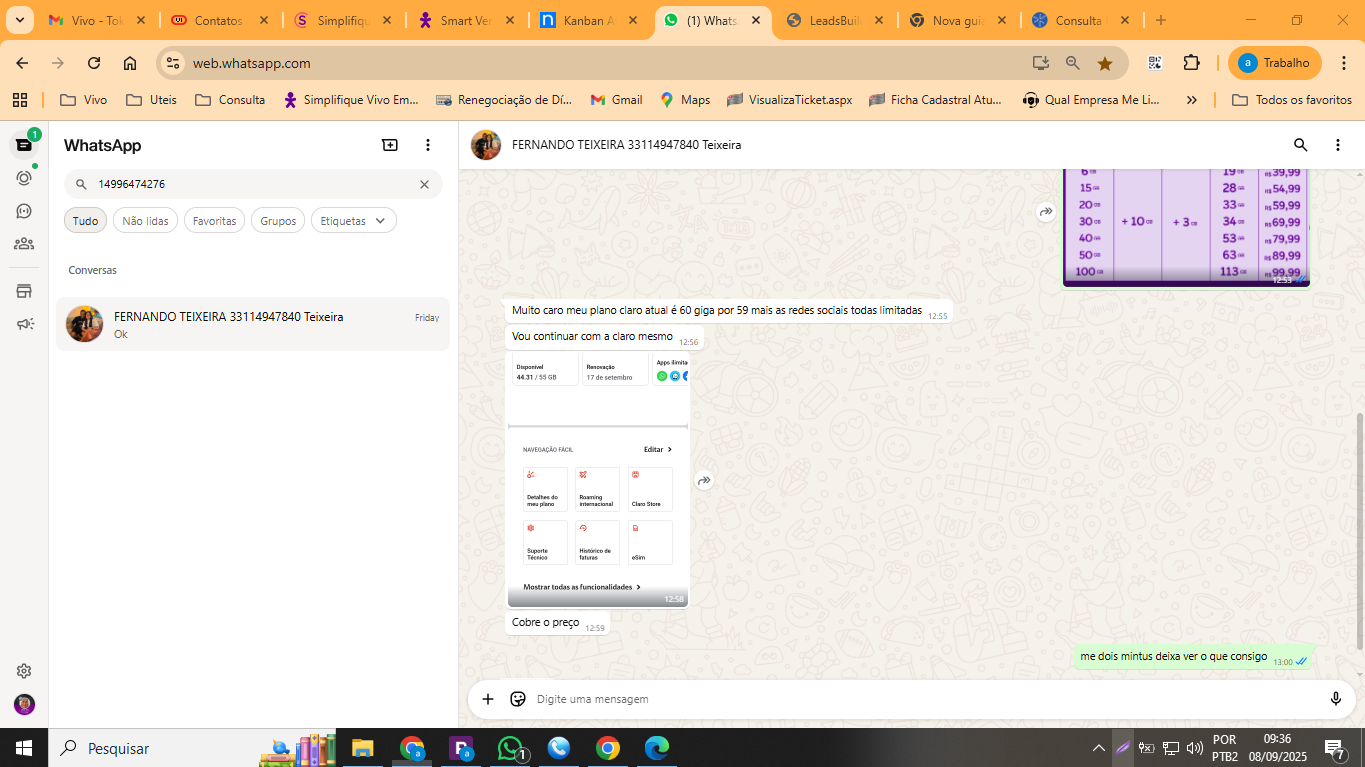Open the WhatsApp chat list menu

428,145
